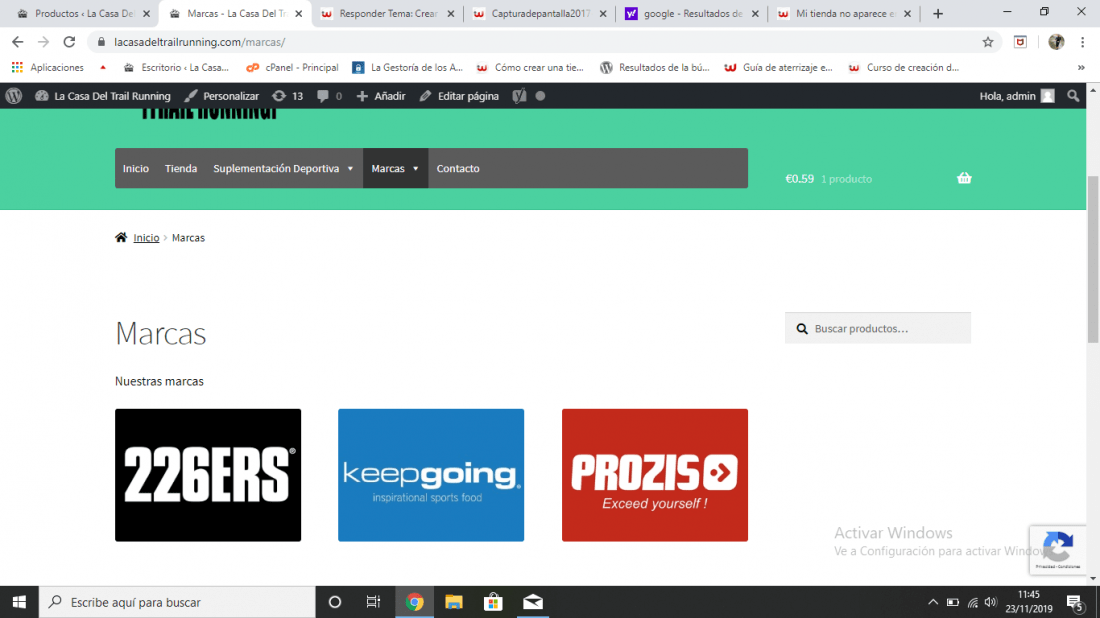Open the Aplicaciones apps grid bookmark
The height and width of the screenshot is (618, 1100).
(x=48, y=67)
